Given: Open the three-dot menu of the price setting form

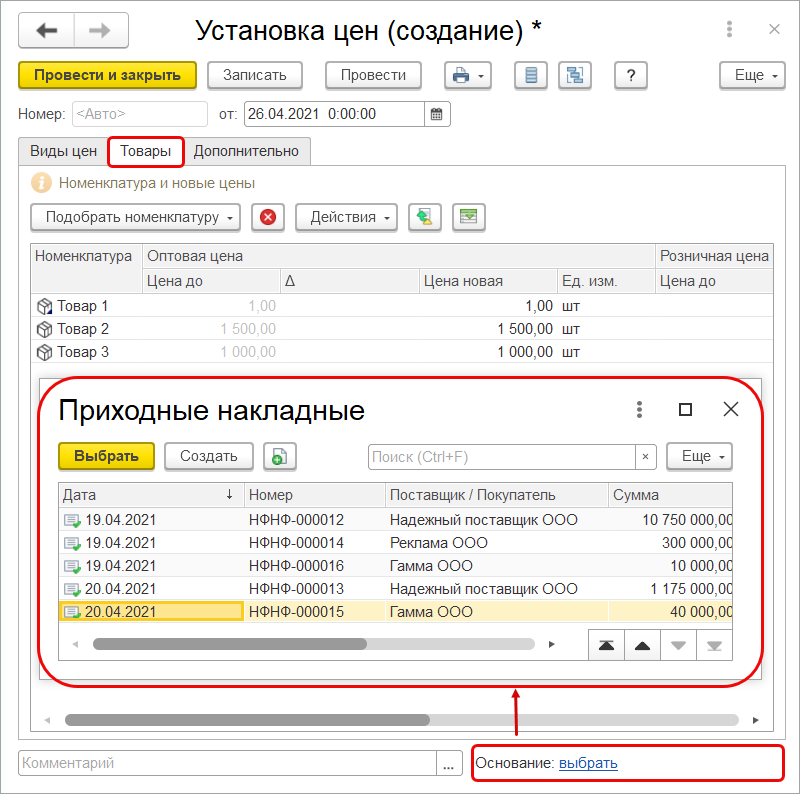Looking at the screenshot, I should coord(729,29).
